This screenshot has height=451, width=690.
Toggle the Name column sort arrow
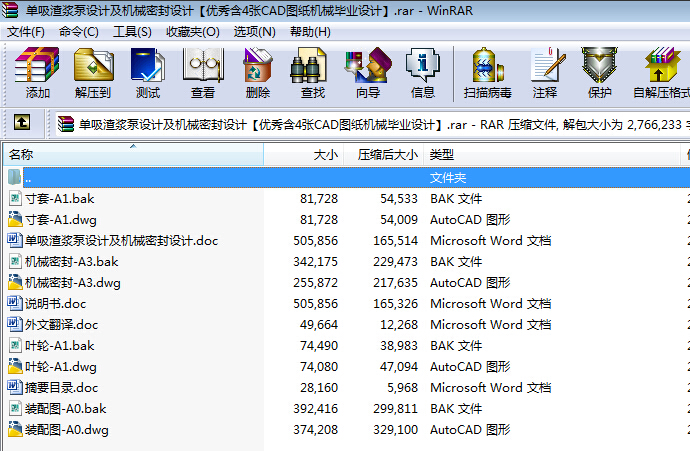click(133, 146)
